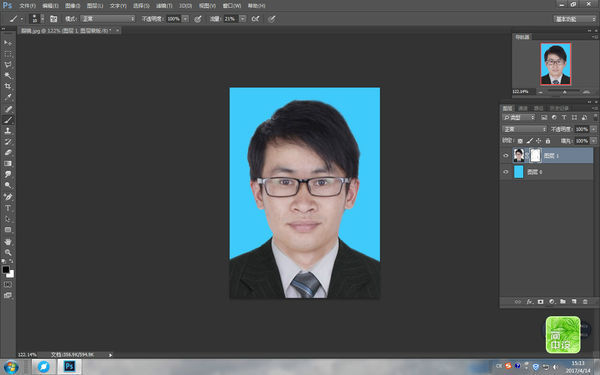Change the screen mode button
The width and height of the screenshot is (600, 375).
point(8,295)
